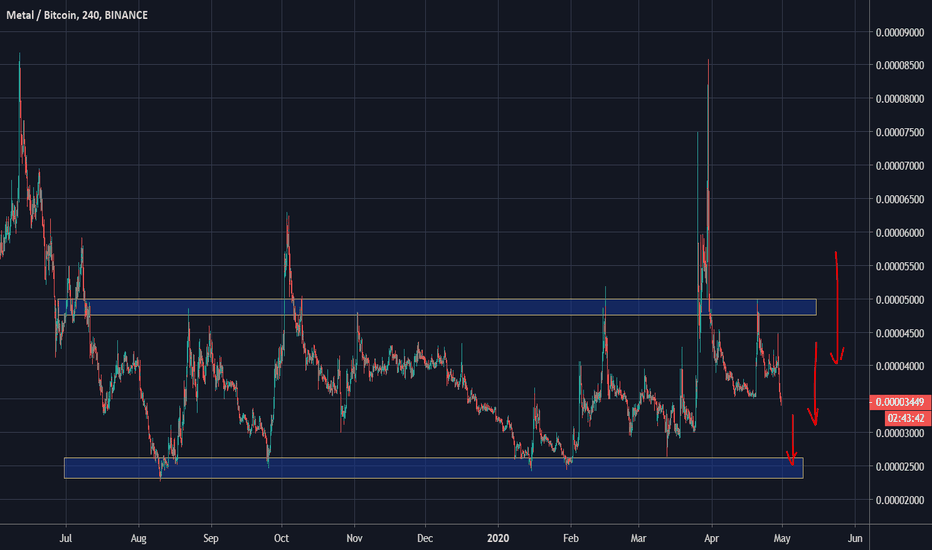This screenshot has width=932, height=550.
Task: Click the 0.00006000 price axis label
Action: click(899, 233)
